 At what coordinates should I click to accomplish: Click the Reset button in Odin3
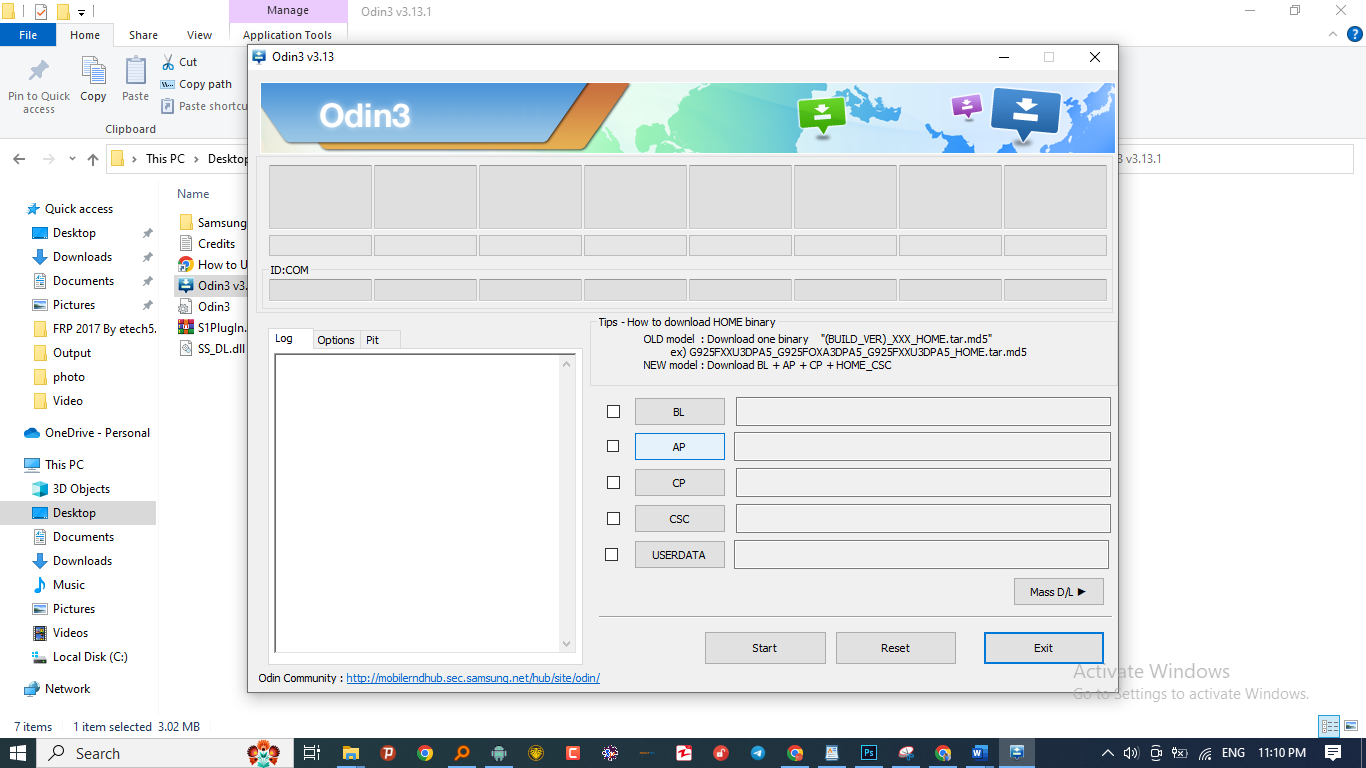point(896,648)
